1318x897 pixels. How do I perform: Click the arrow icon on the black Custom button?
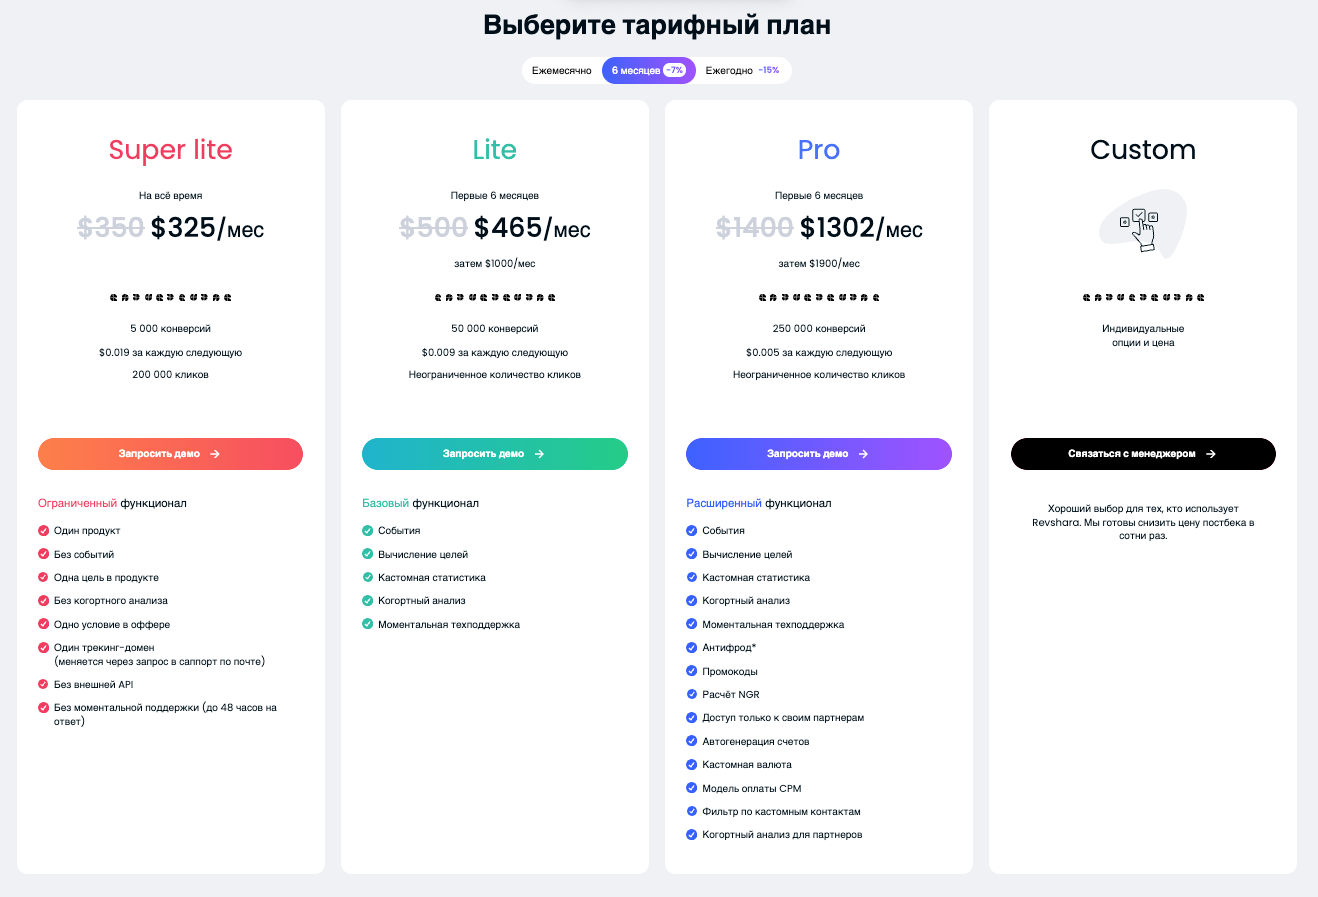1211,454
